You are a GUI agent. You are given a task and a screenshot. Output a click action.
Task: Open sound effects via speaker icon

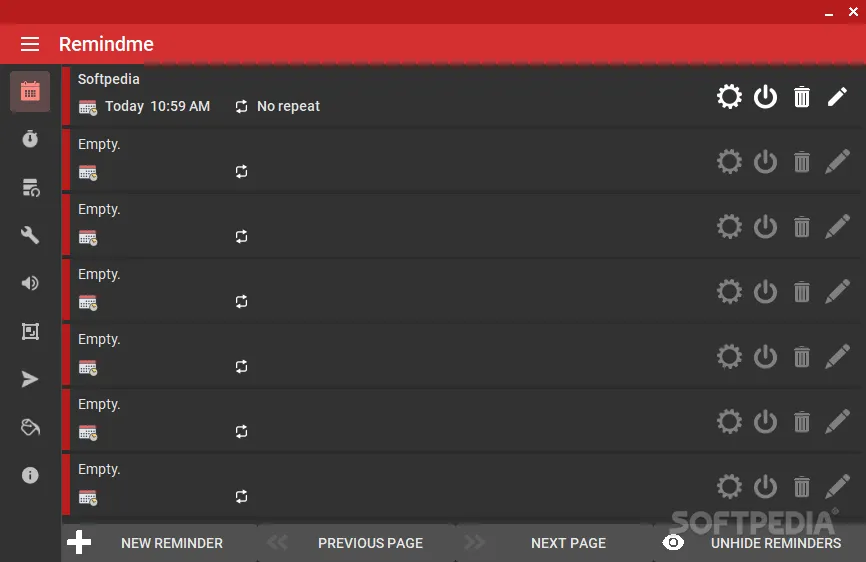(30, 283)
